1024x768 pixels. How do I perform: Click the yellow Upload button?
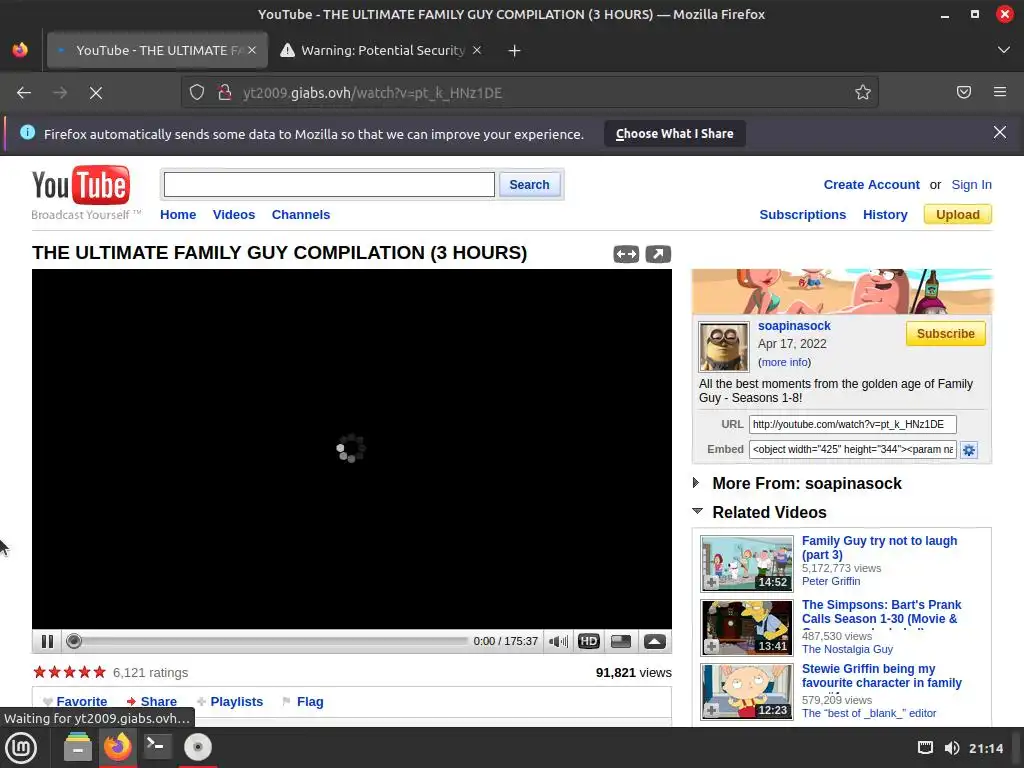[957, 214]
